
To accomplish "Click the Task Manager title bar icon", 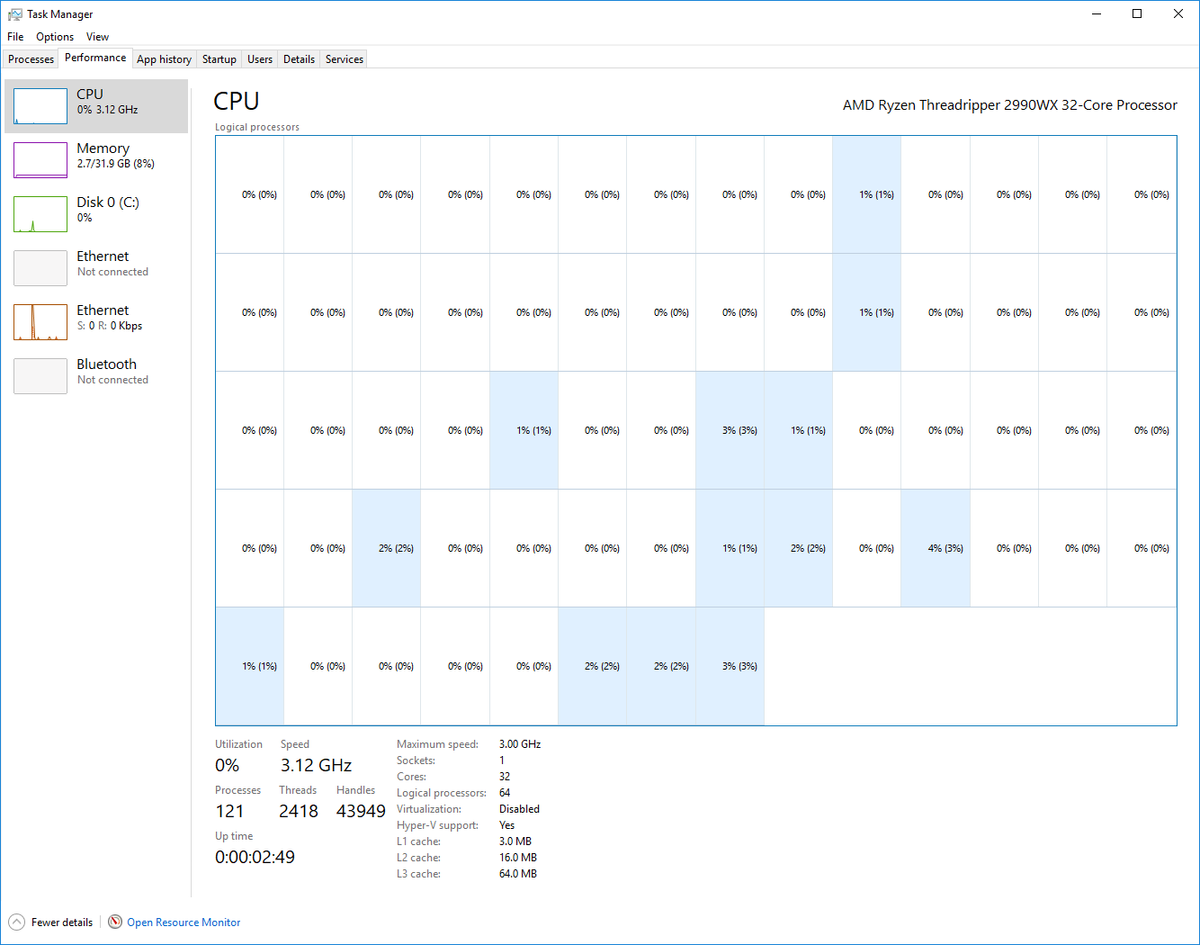I will (14, 14).
